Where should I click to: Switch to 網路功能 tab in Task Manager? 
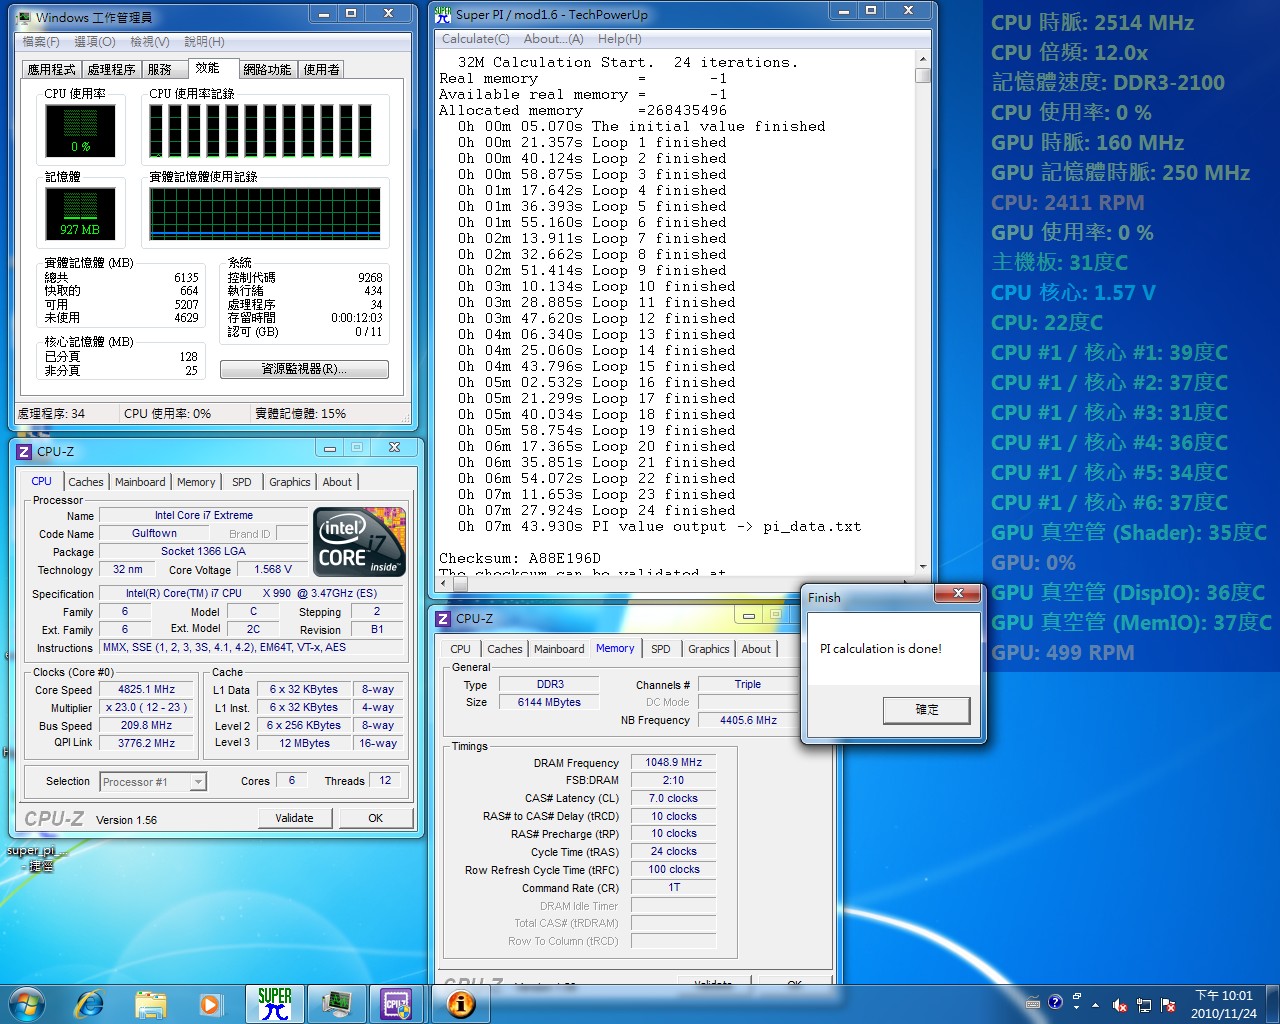pyautogui.click(x=267, y=69)
